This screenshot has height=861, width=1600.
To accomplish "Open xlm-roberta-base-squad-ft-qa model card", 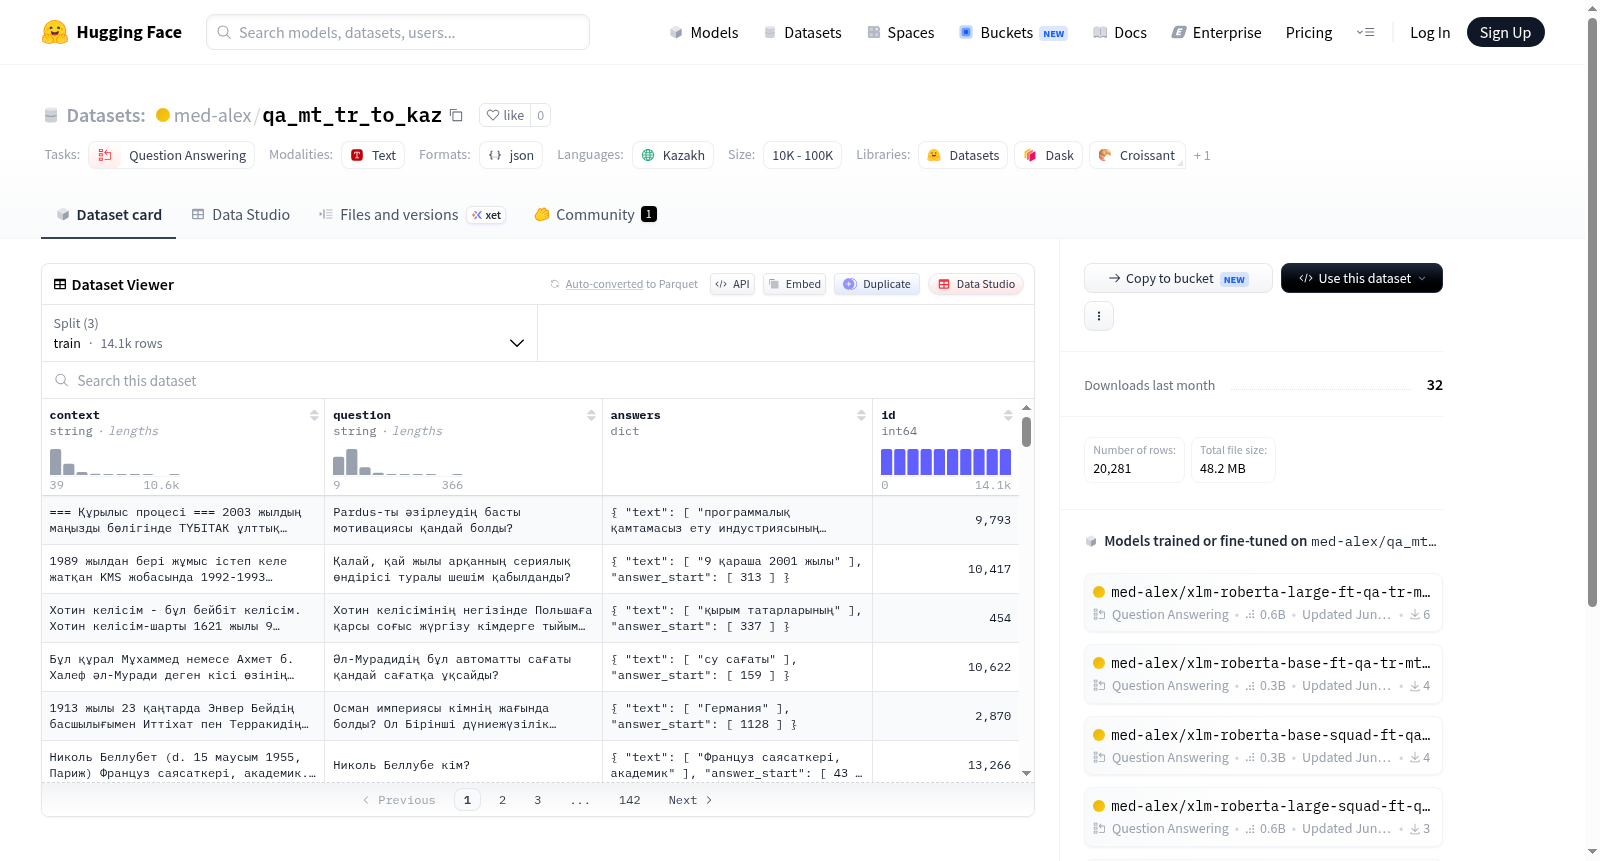I will click(x=1263, y=745).
